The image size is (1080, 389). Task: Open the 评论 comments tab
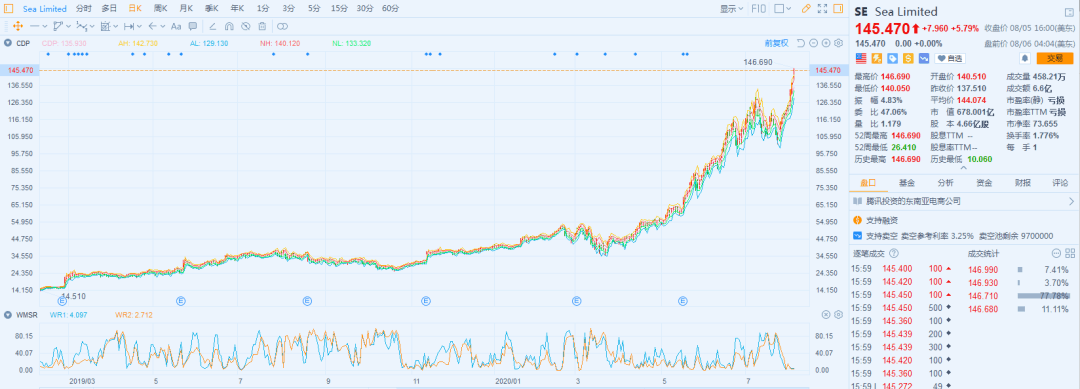(1060, 182)
